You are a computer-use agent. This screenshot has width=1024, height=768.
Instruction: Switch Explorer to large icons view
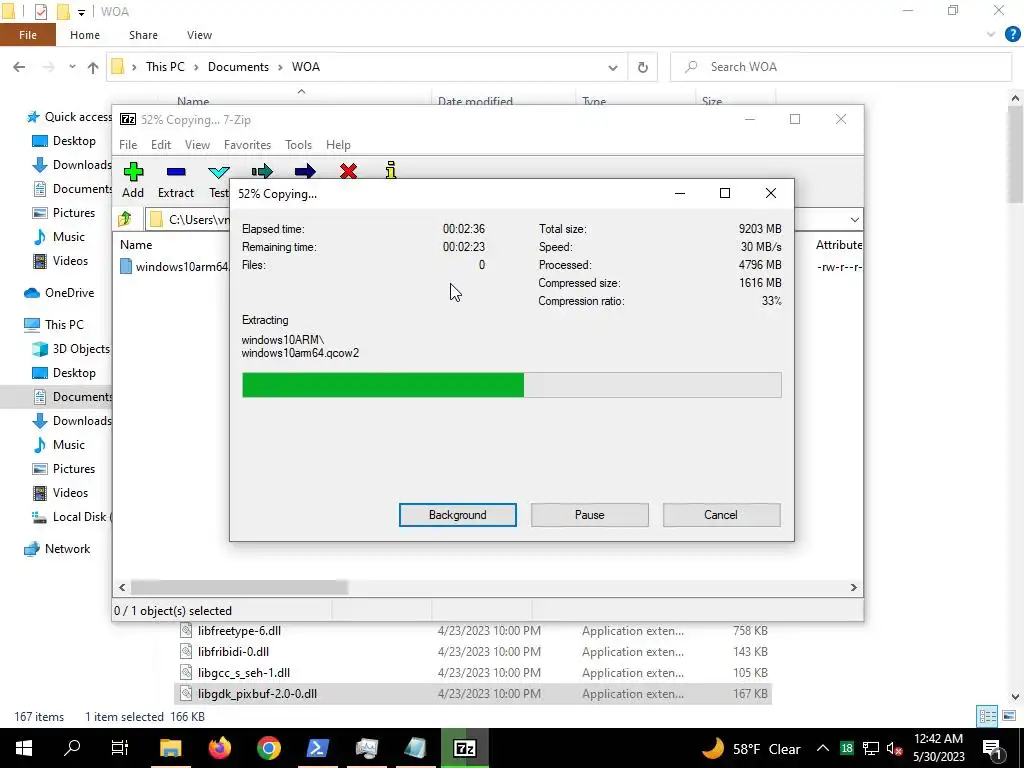(x=1009, y=716)
